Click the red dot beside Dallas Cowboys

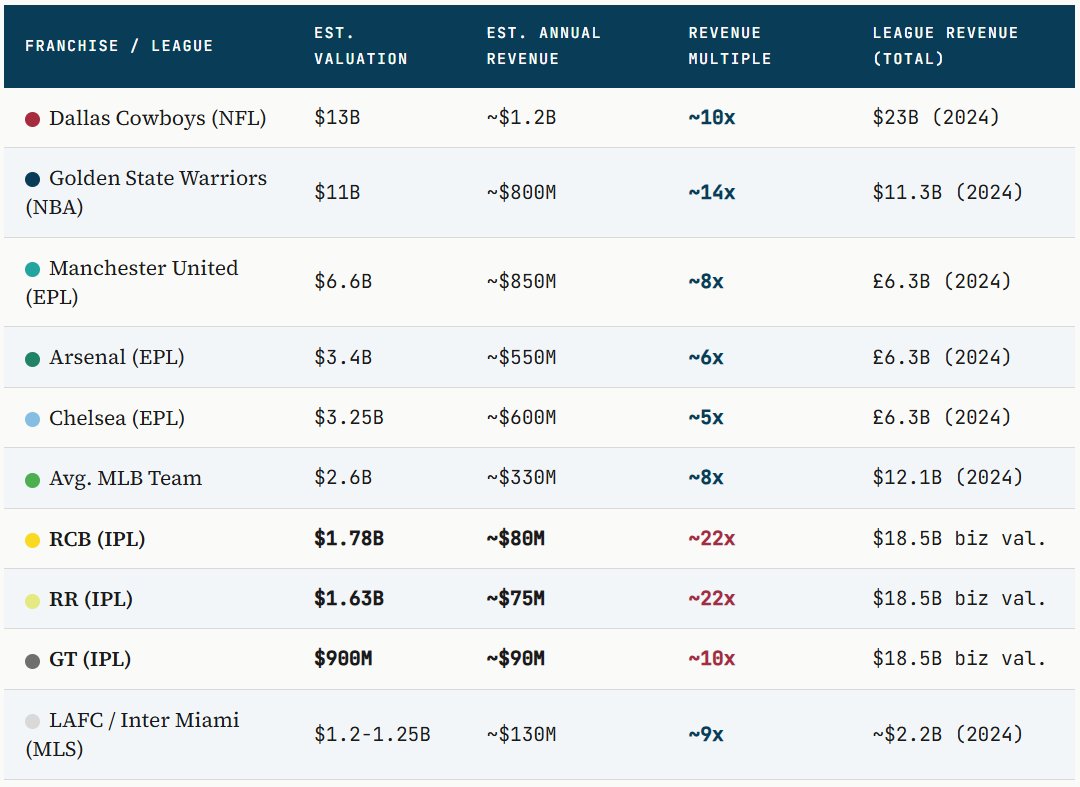click(x=32, y=119)
